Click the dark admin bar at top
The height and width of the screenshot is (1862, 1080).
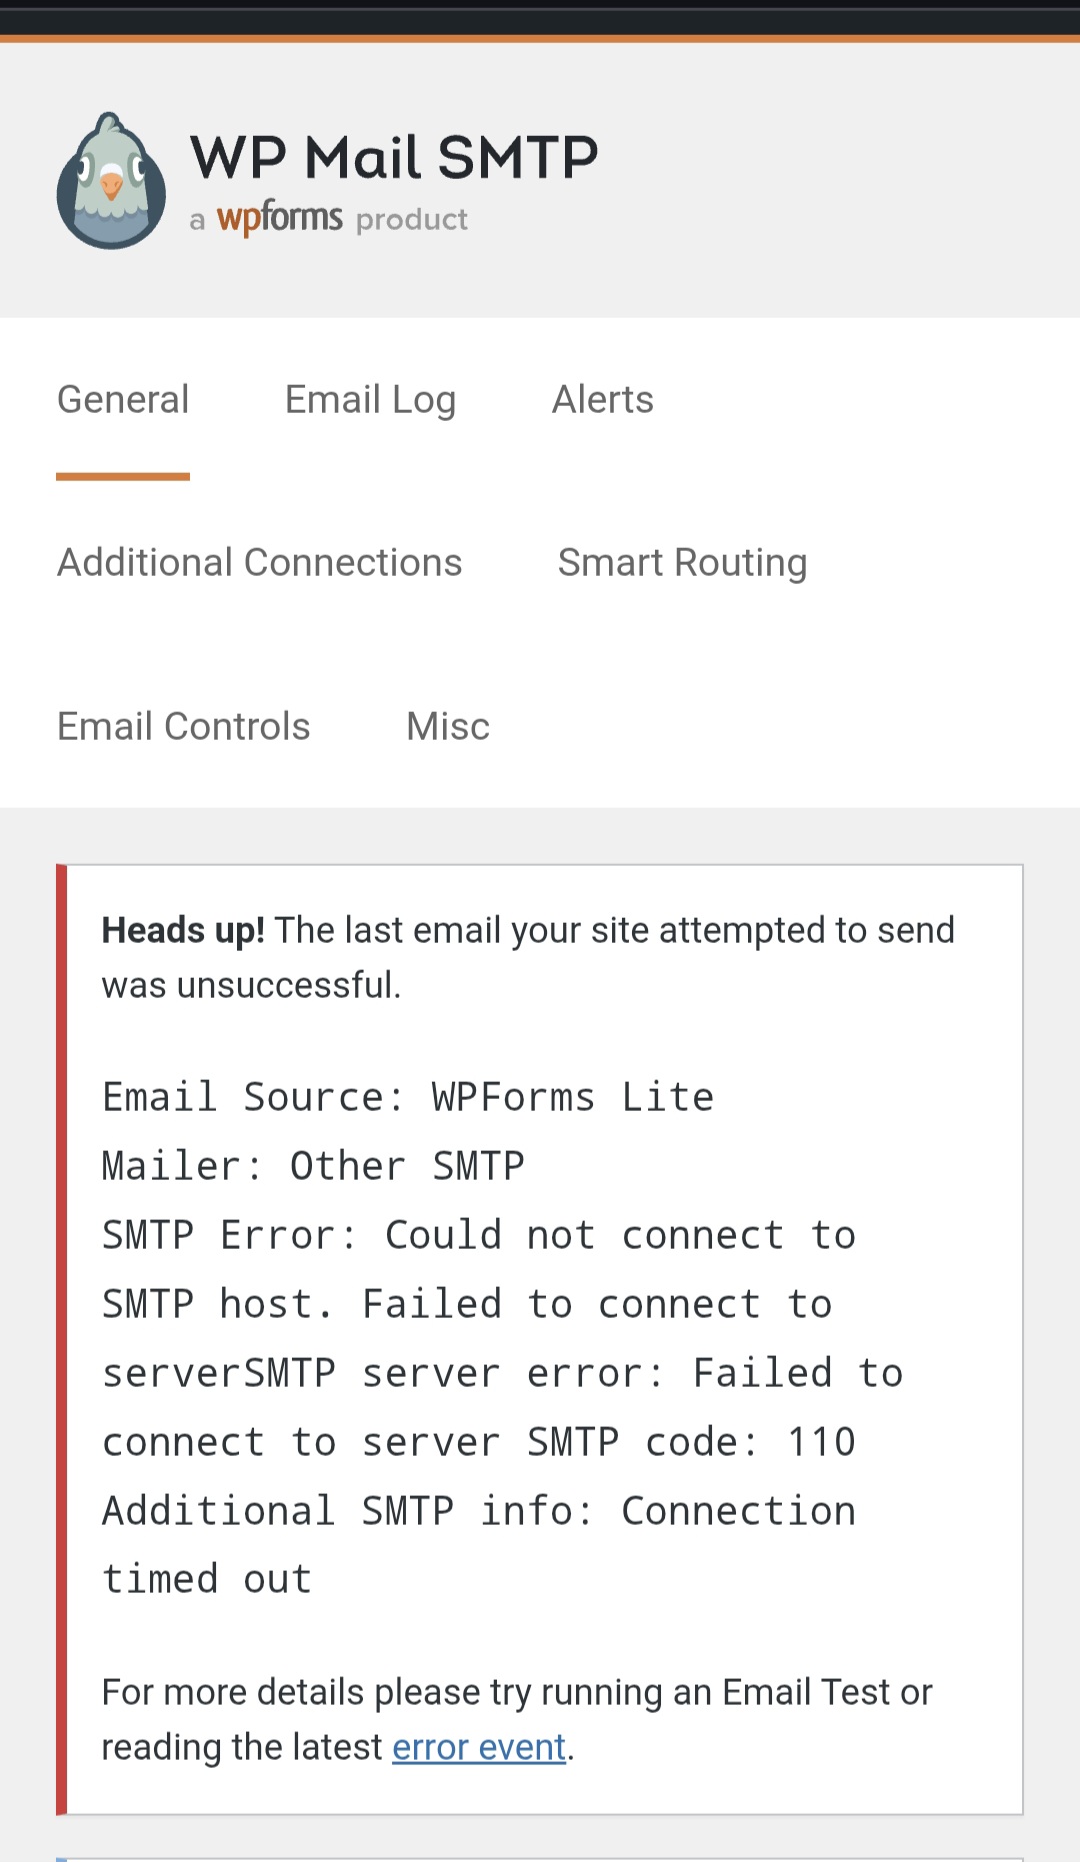coord(540,18)
